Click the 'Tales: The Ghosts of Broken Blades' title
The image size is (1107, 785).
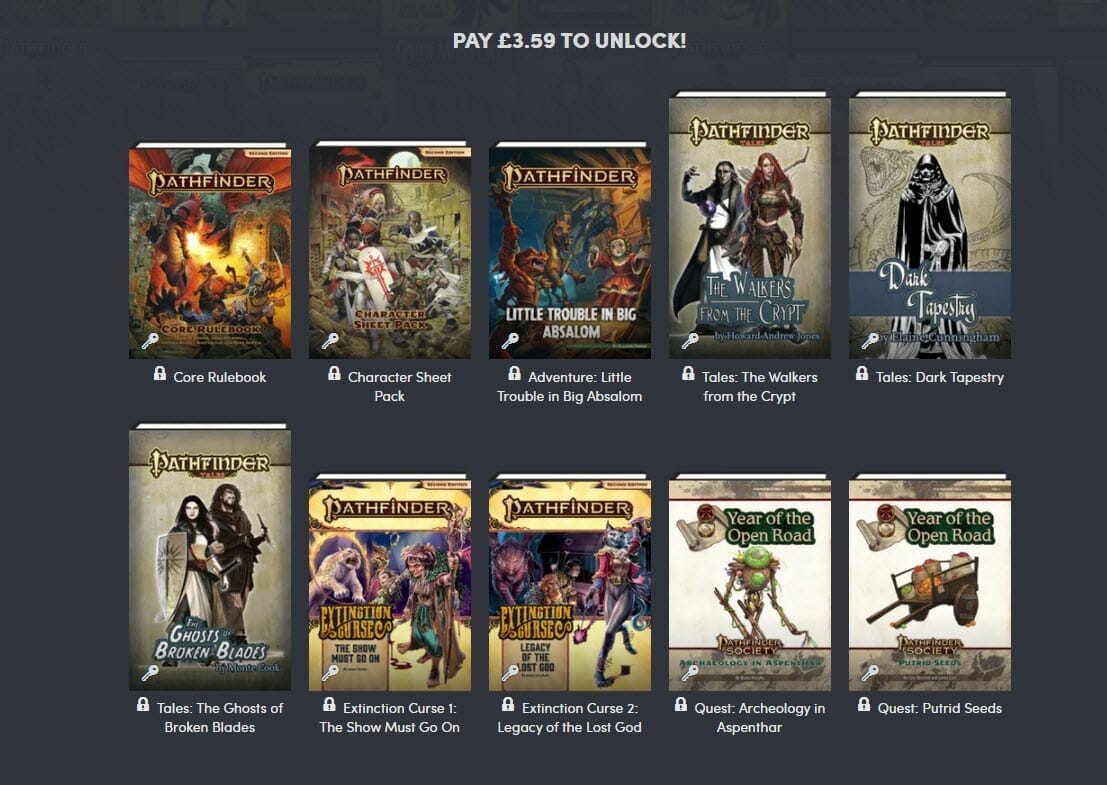[210, 718]
